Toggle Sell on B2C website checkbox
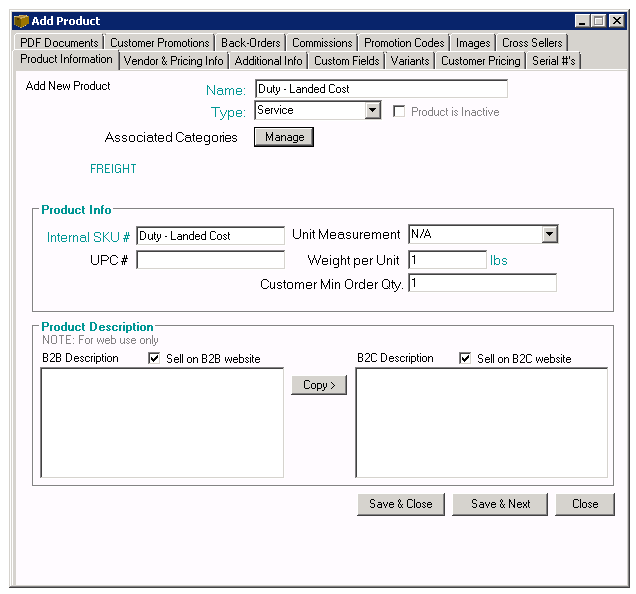 pyautogui.click(x=465, y=359)
